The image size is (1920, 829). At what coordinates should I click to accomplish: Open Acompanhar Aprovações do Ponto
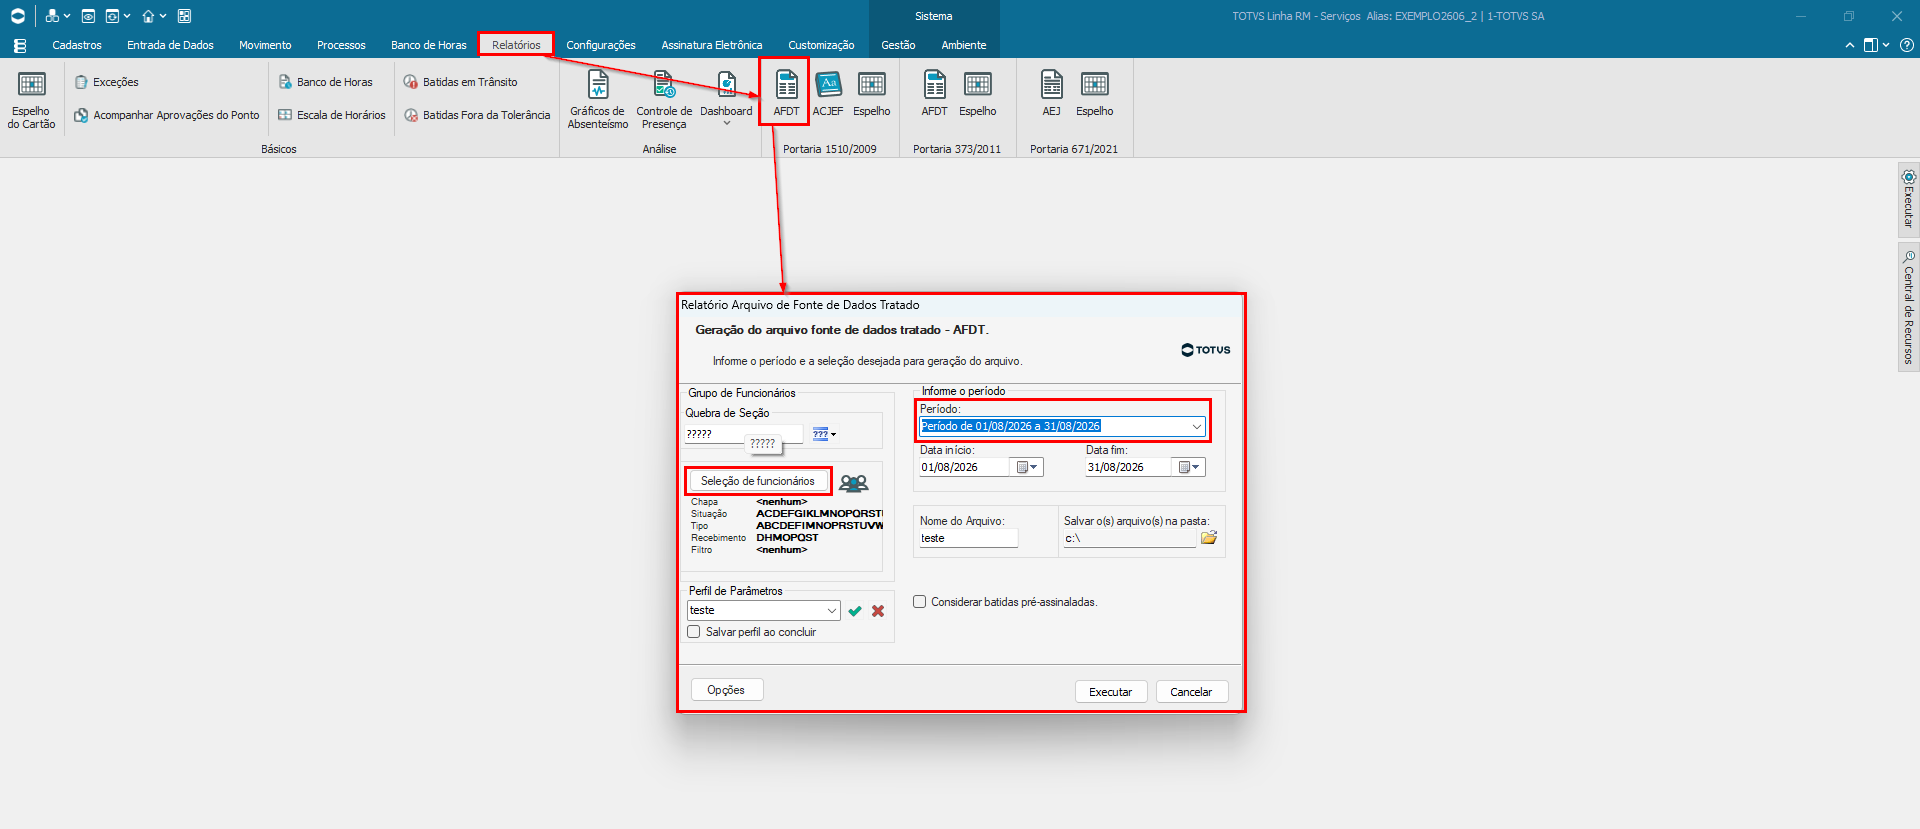pyautogui.click(x=167, y=115)
